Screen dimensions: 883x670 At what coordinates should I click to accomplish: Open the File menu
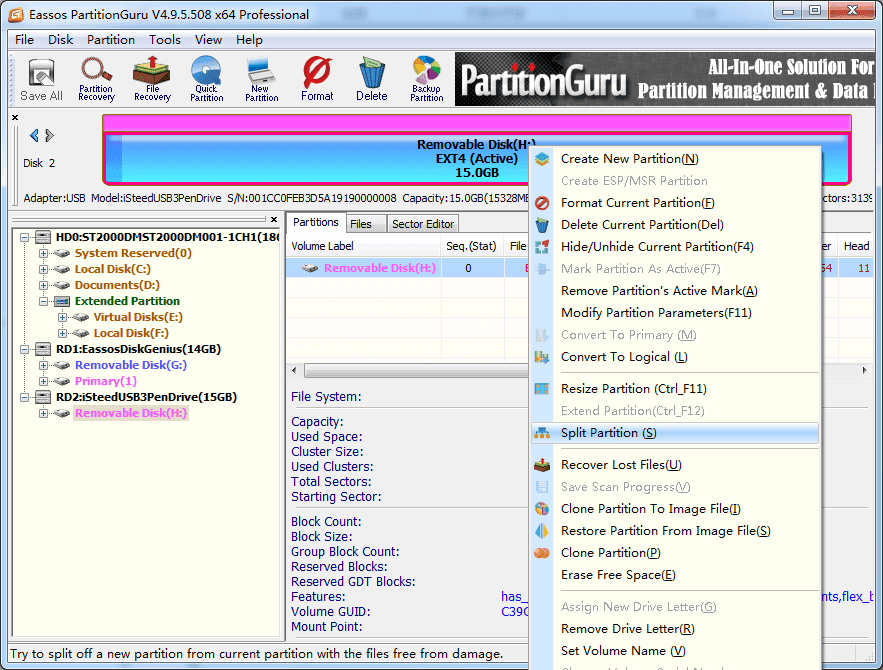coord(24,40)
